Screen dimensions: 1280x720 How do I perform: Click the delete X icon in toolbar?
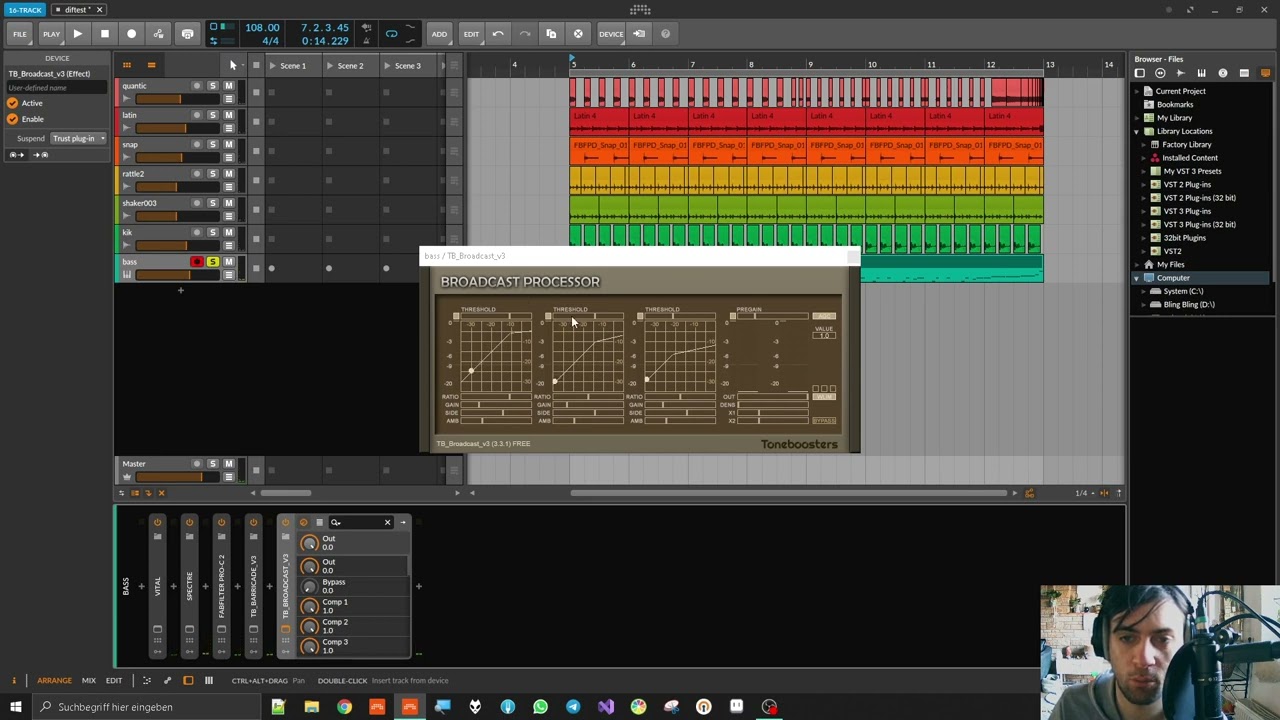pyautogui.click(x=577, y=34)
